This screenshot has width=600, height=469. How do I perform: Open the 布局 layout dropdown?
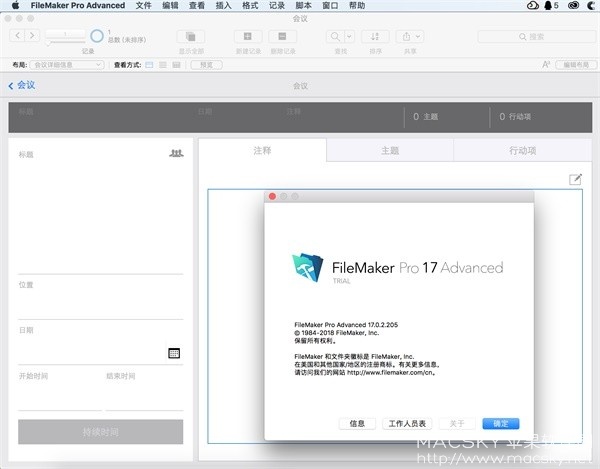[67, 65]
